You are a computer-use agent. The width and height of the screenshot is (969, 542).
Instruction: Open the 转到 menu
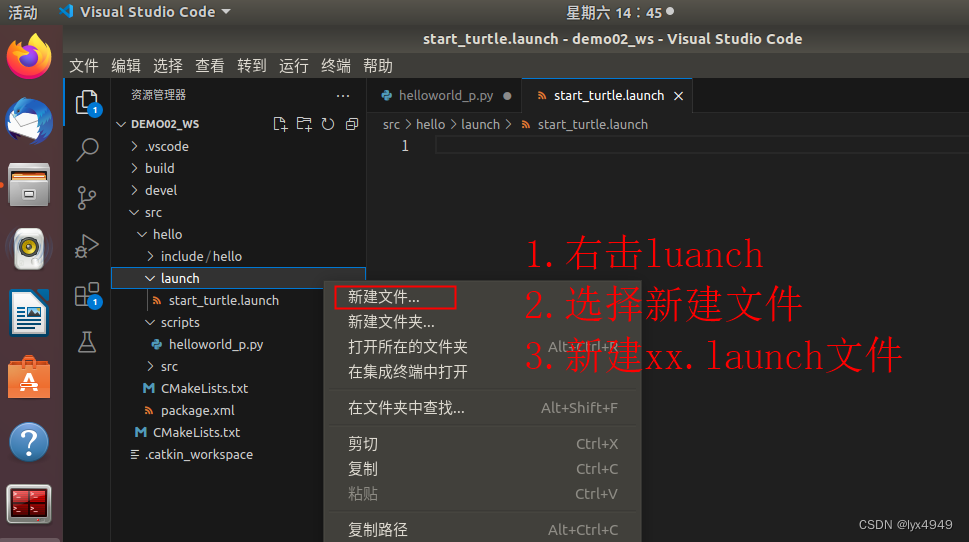252,66
